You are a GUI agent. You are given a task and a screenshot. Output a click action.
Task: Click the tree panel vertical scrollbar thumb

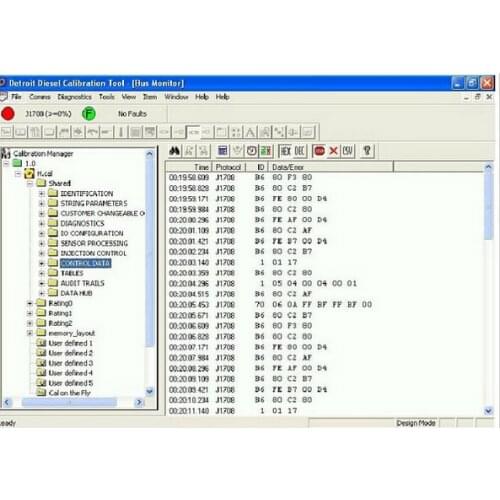pos(150,253)
